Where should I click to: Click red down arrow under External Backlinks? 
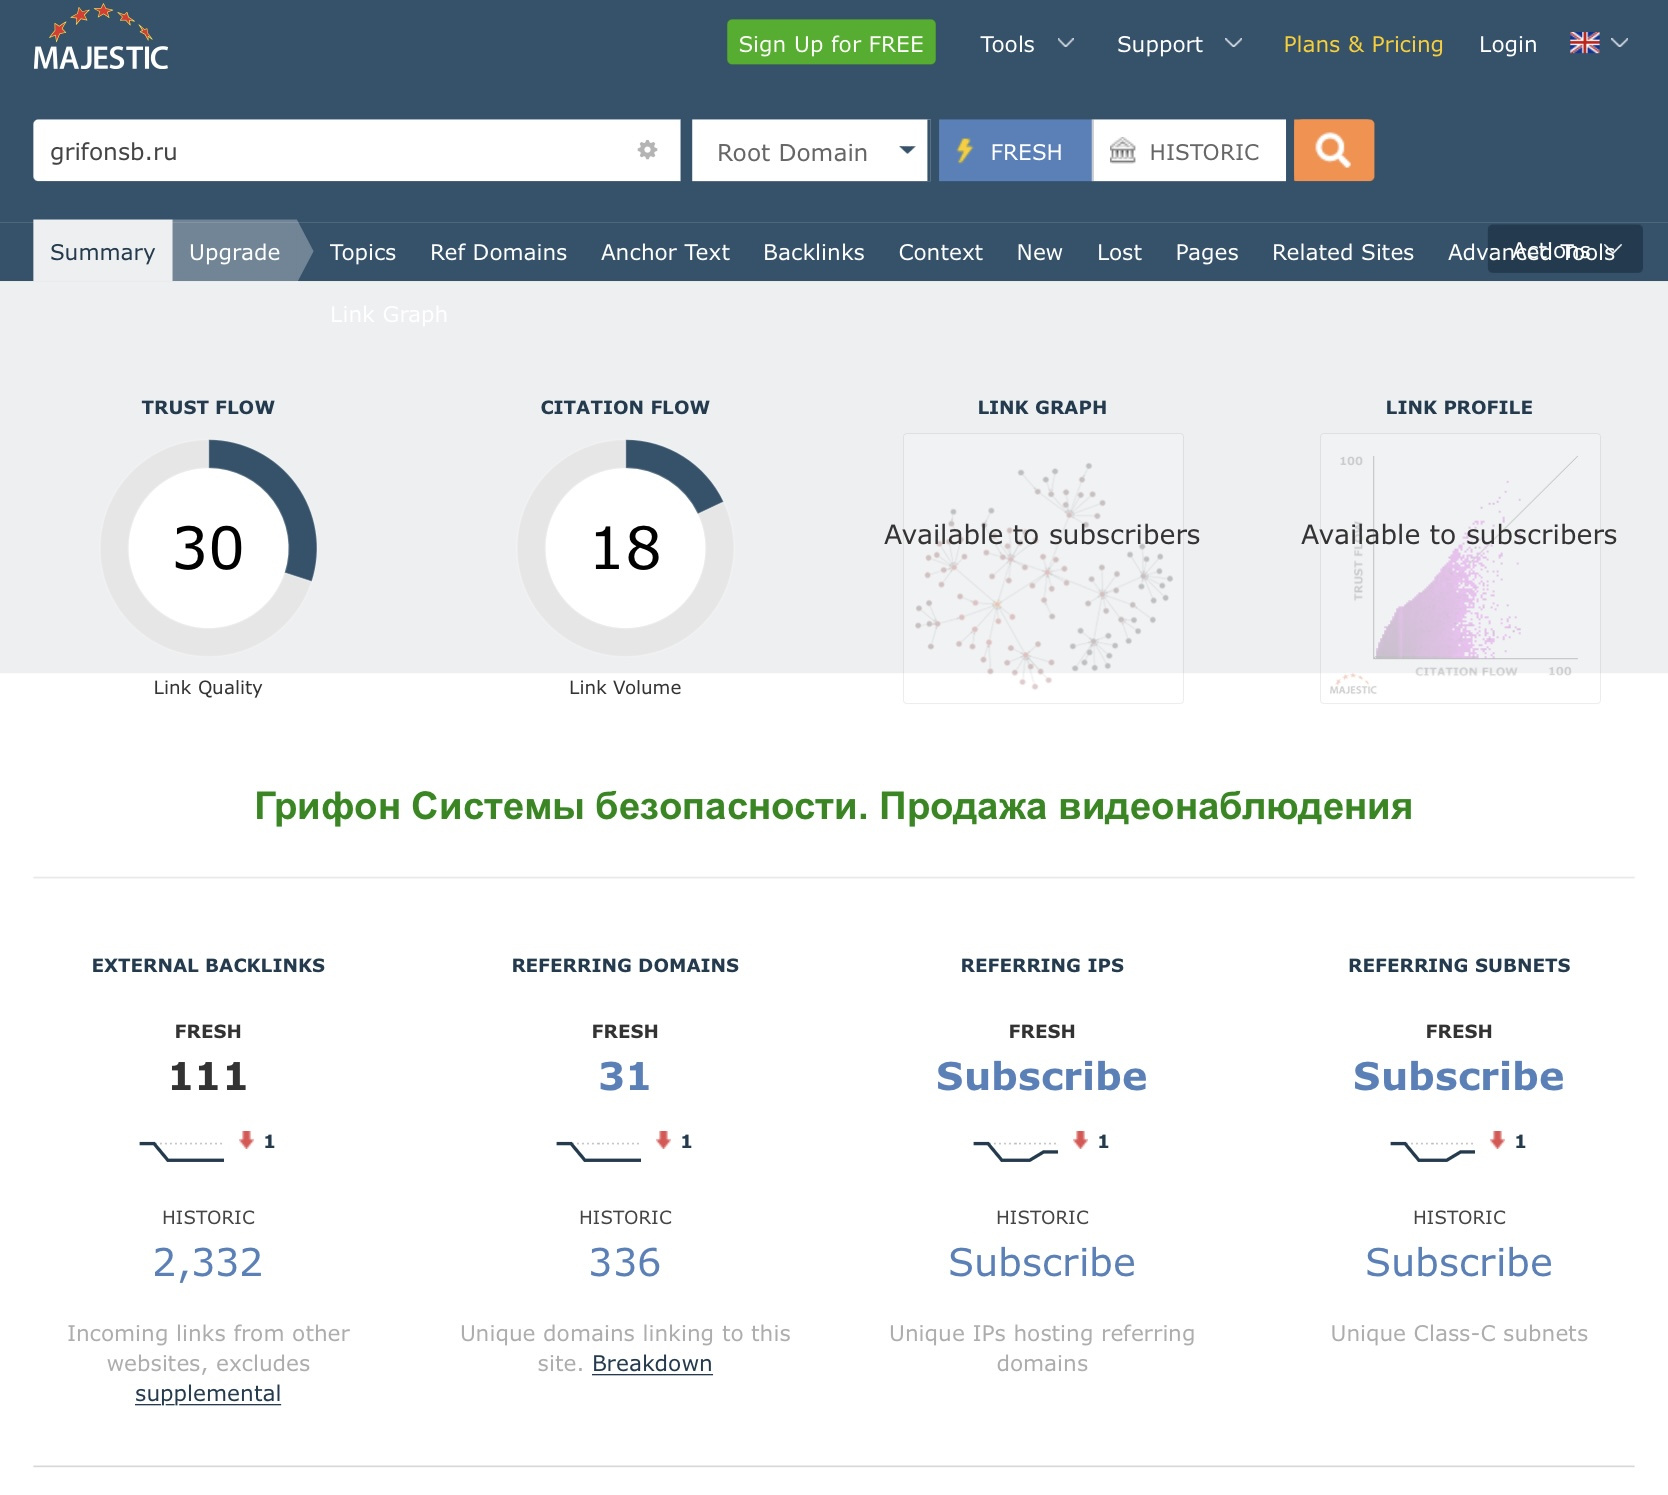tap(246, 1139)
